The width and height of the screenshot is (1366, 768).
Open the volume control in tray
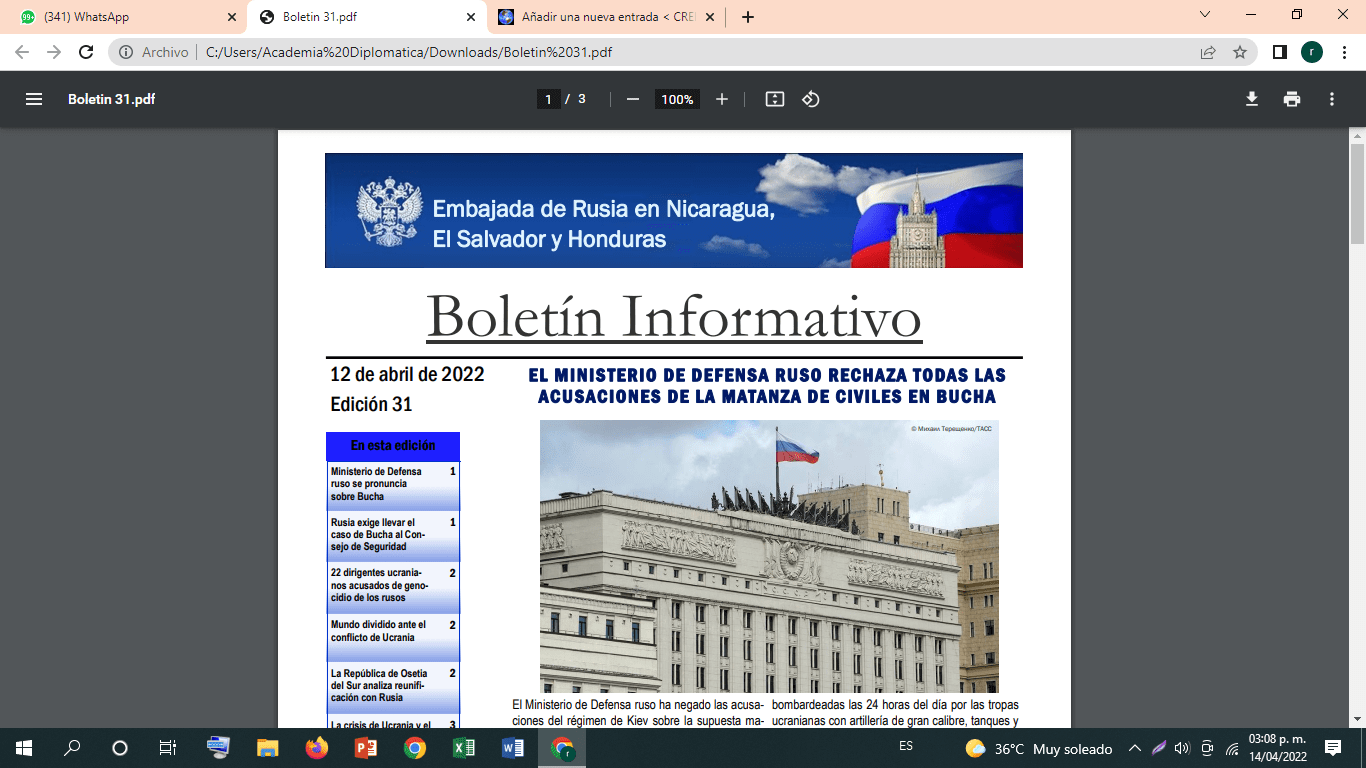tap(1182, 748)
